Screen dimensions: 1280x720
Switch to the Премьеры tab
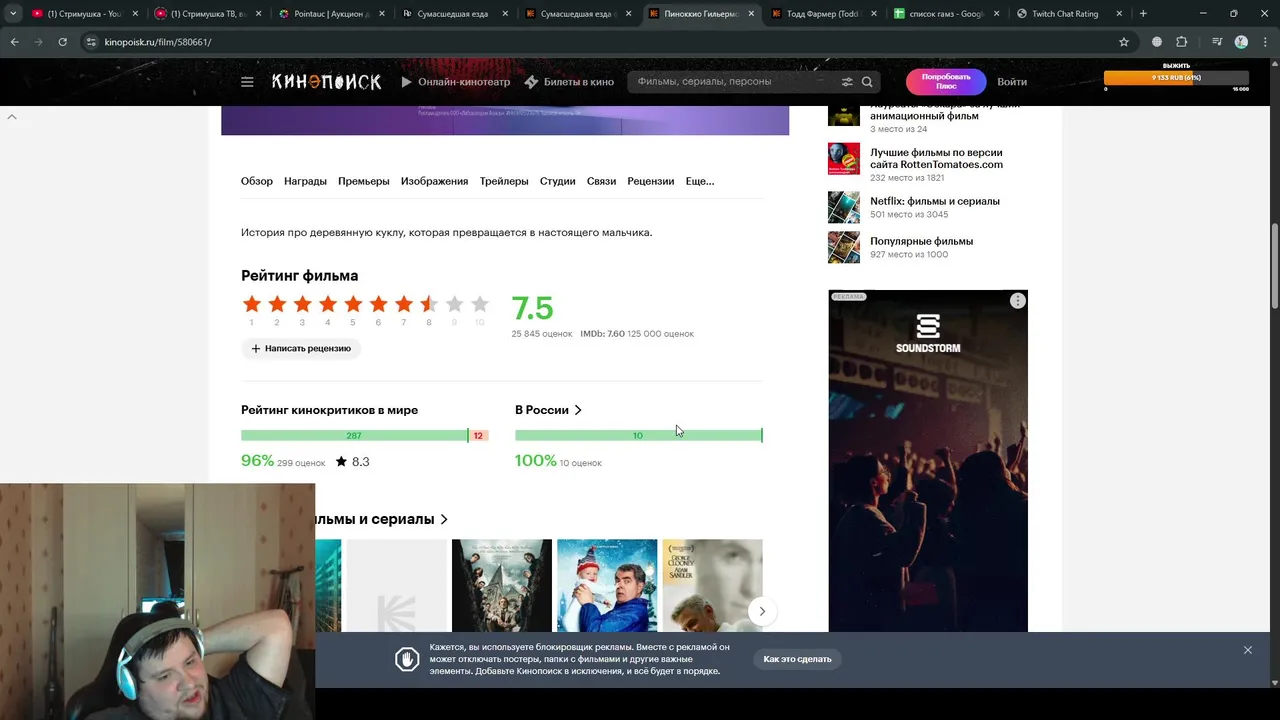coord(364,181)
